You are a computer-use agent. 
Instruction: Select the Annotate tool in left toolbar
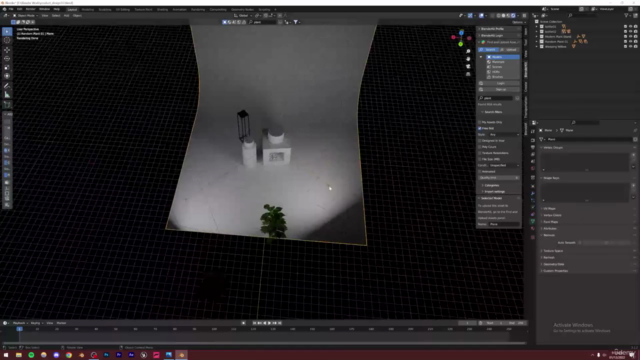(7, 86)
